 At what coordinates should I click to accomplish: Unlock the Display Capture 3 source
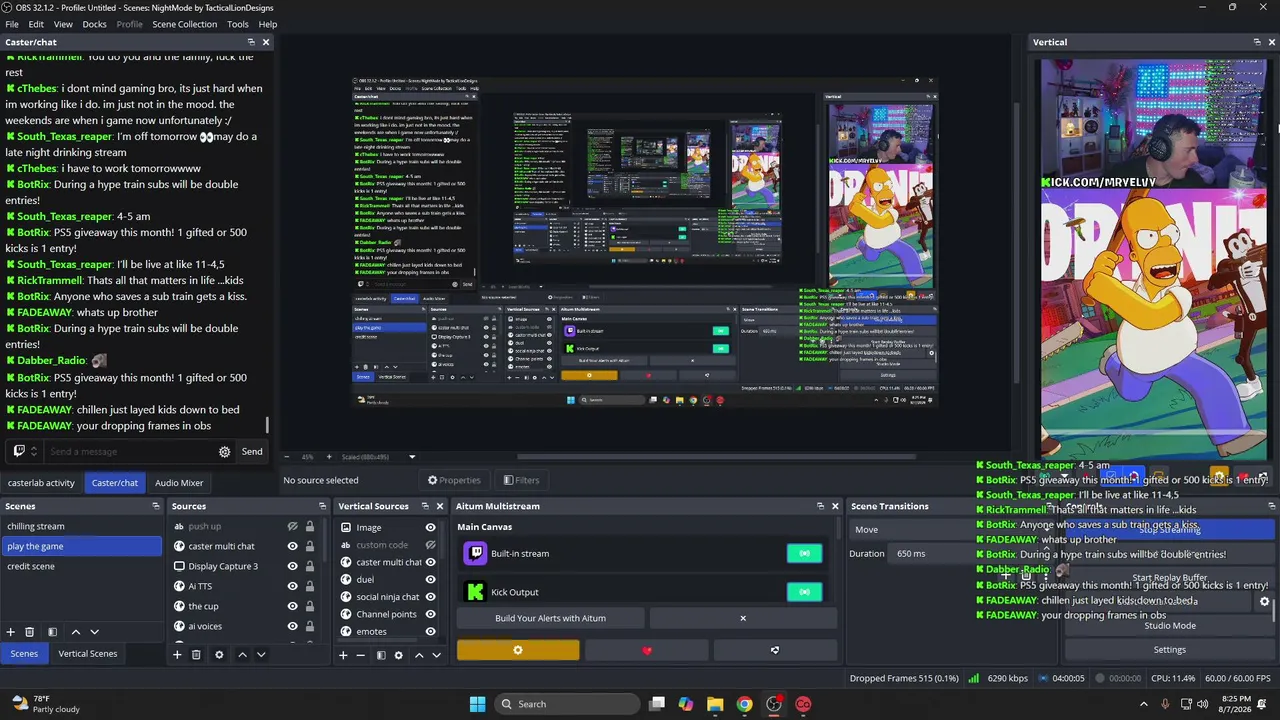(309, 566)
